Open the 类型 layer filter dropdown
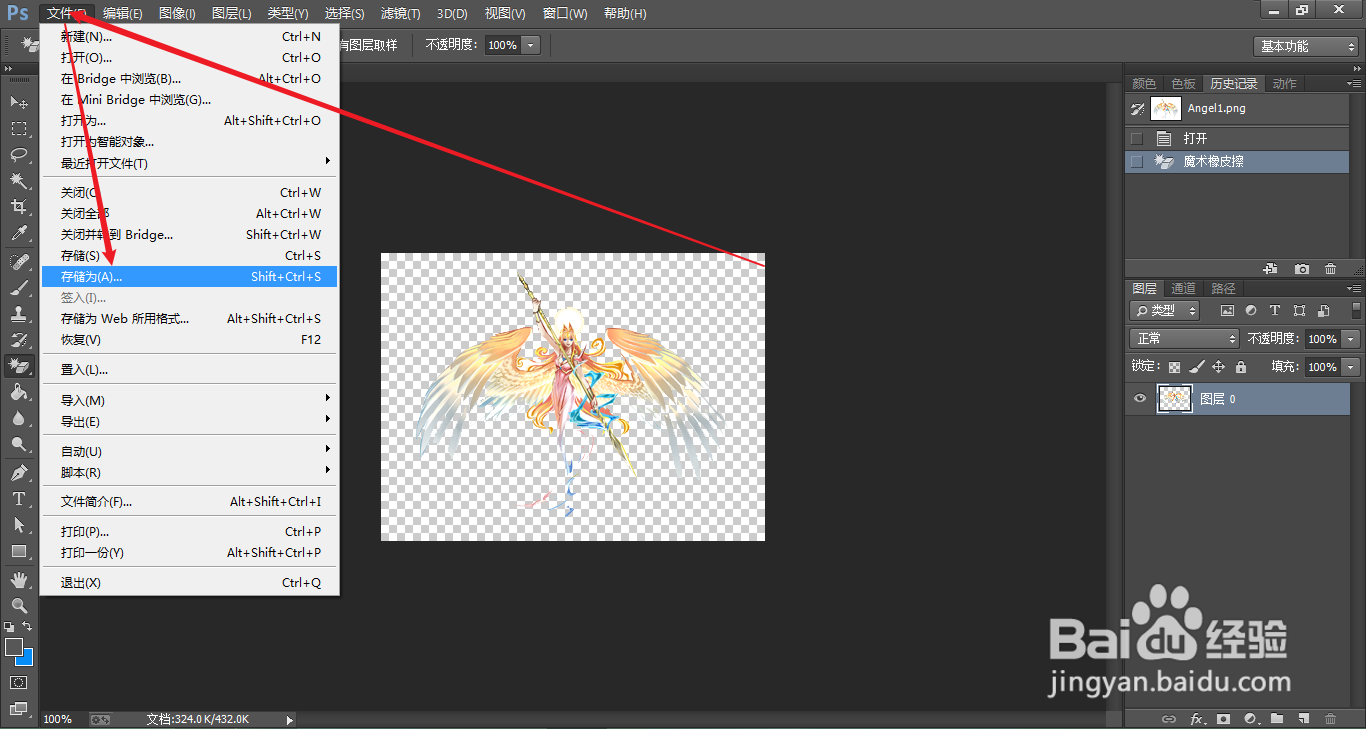The image size is (1366, 729). (x=1165, y=311)
